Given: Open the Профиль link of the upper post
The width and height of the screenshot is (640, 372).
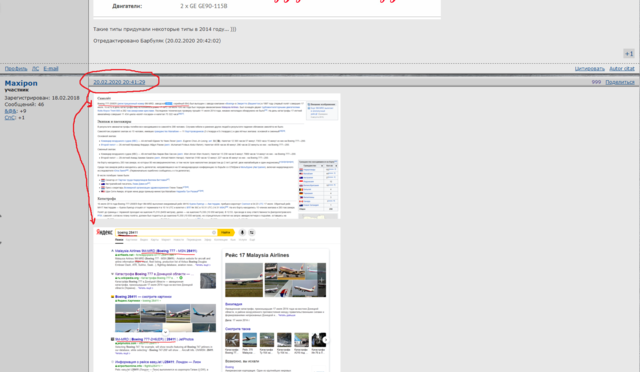Looking at the screenshot, I should pos(16,69).
